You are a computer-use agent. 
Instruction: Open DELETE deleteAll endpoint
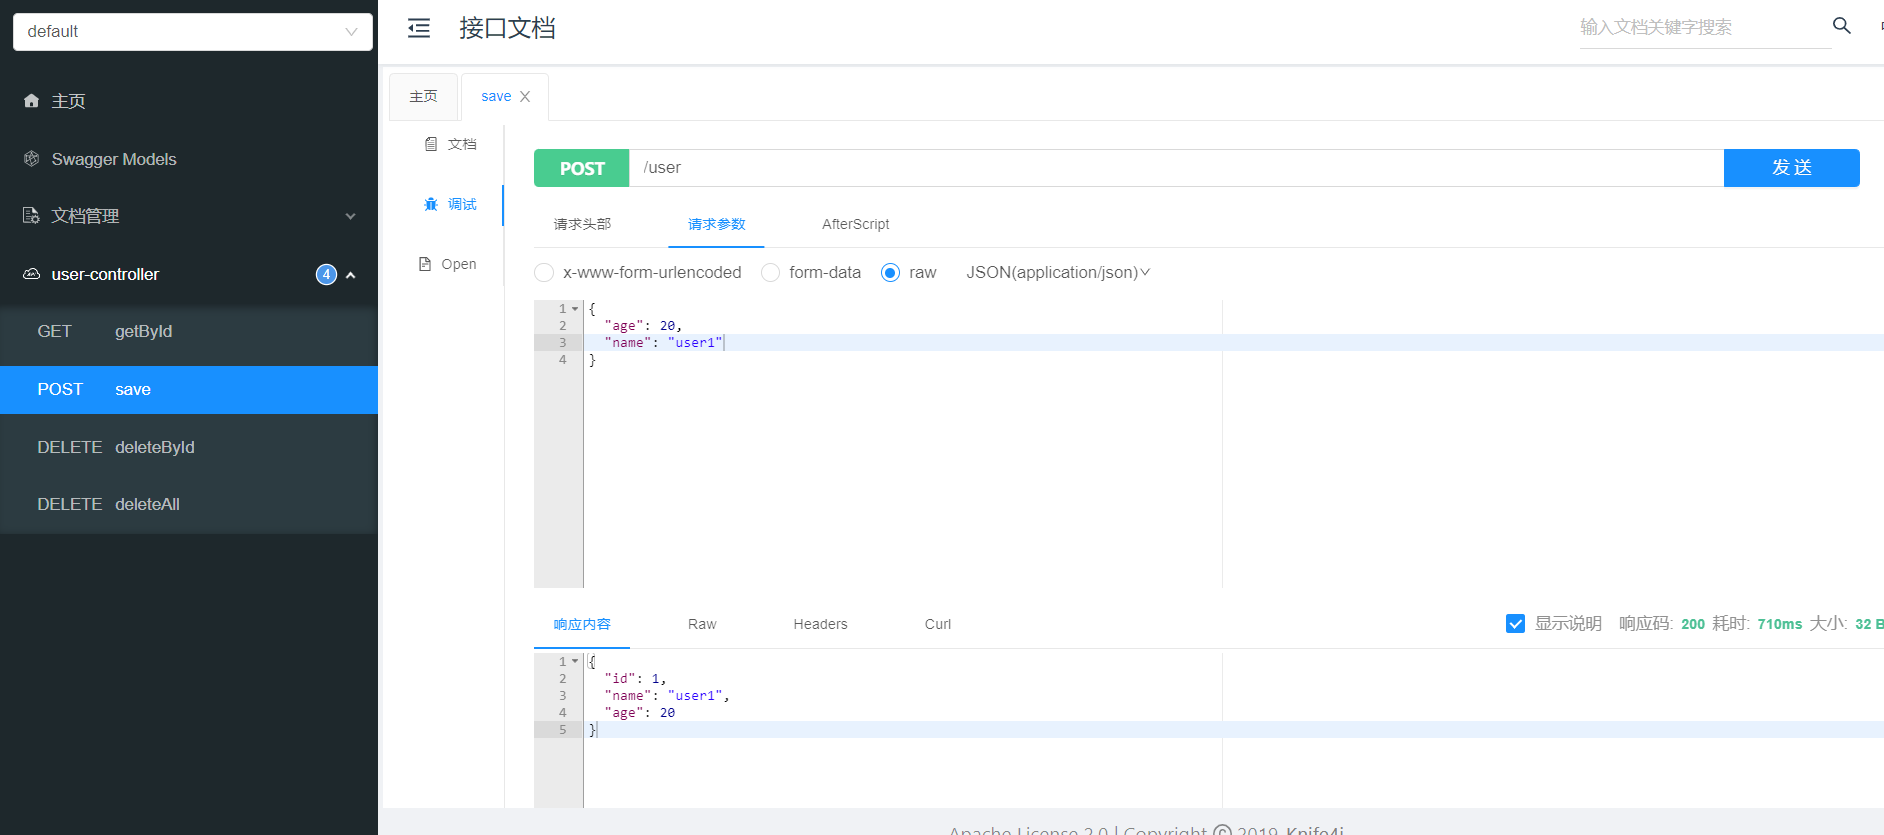(x=189, y=505)
